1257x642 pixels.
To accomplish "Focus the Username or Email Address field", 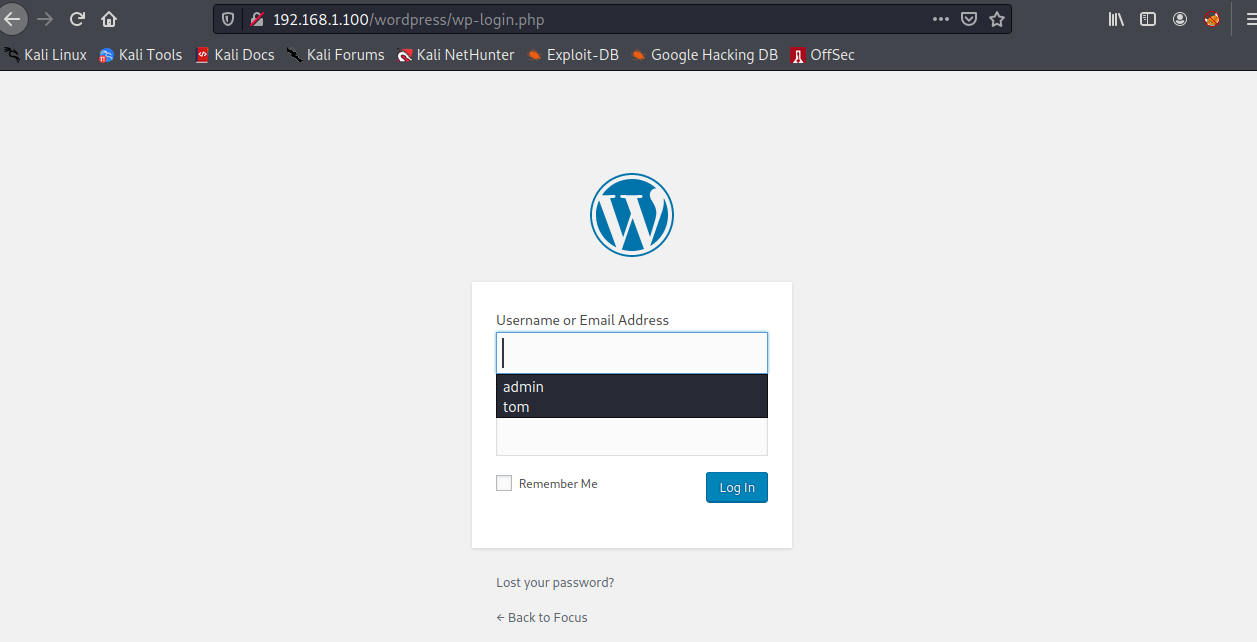I will coord(632,353).
